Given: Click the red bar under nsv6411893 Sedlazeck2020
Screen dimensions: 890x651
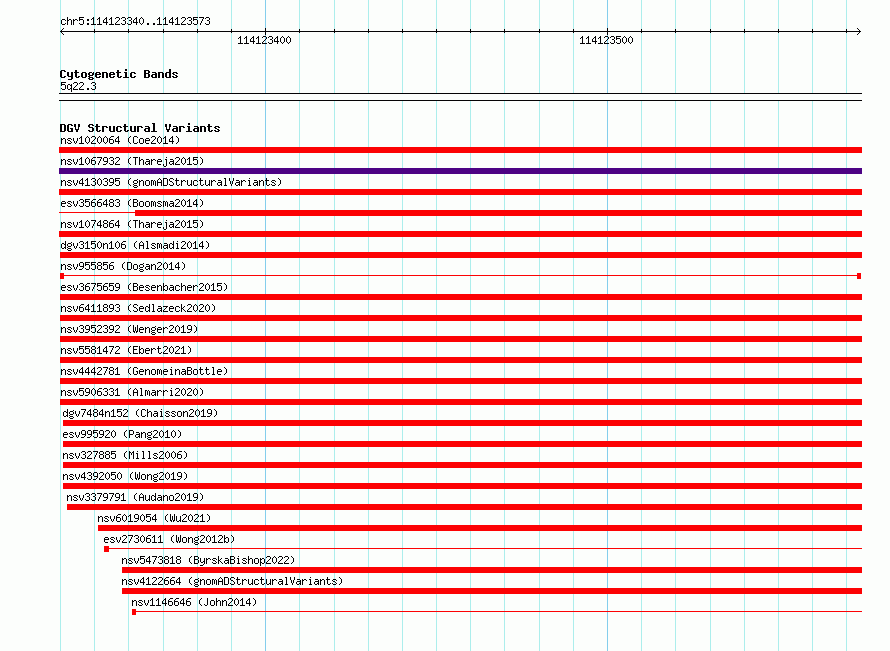Looking at the screenshot, I should 460,318.
